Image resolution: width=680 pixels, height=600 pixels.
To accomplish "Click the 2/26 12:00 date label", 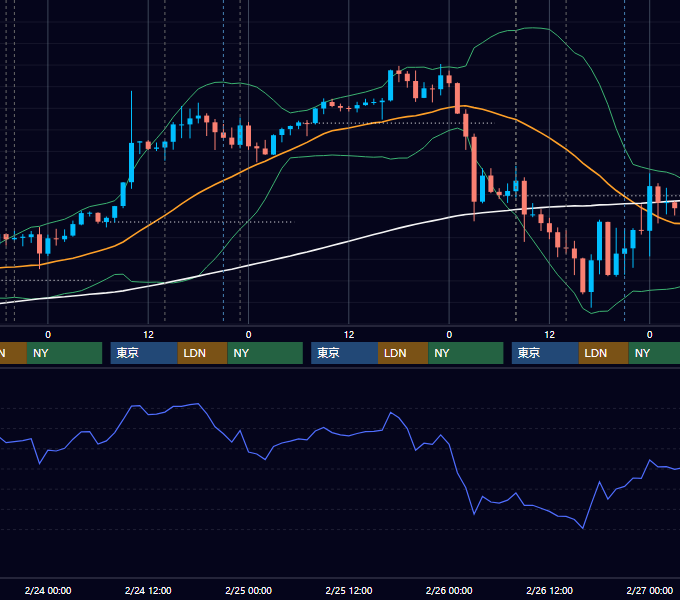I will click(549, 590).
